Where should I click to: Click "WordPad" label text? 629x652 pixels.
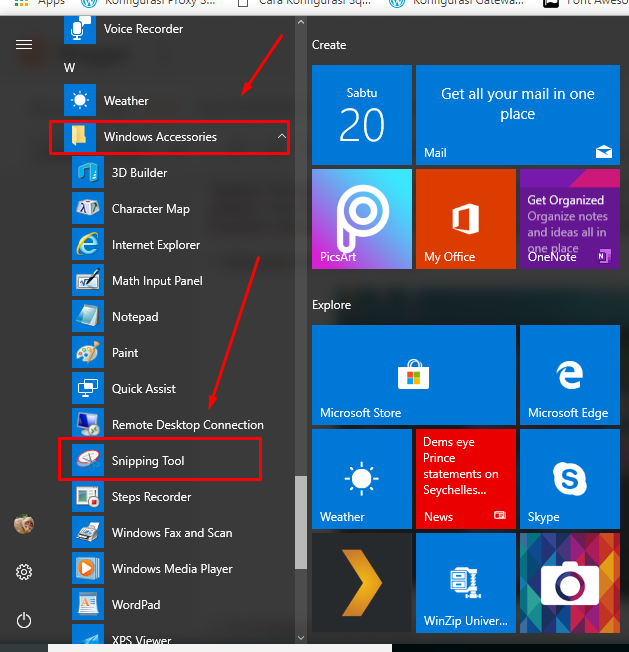pos(136,605)
